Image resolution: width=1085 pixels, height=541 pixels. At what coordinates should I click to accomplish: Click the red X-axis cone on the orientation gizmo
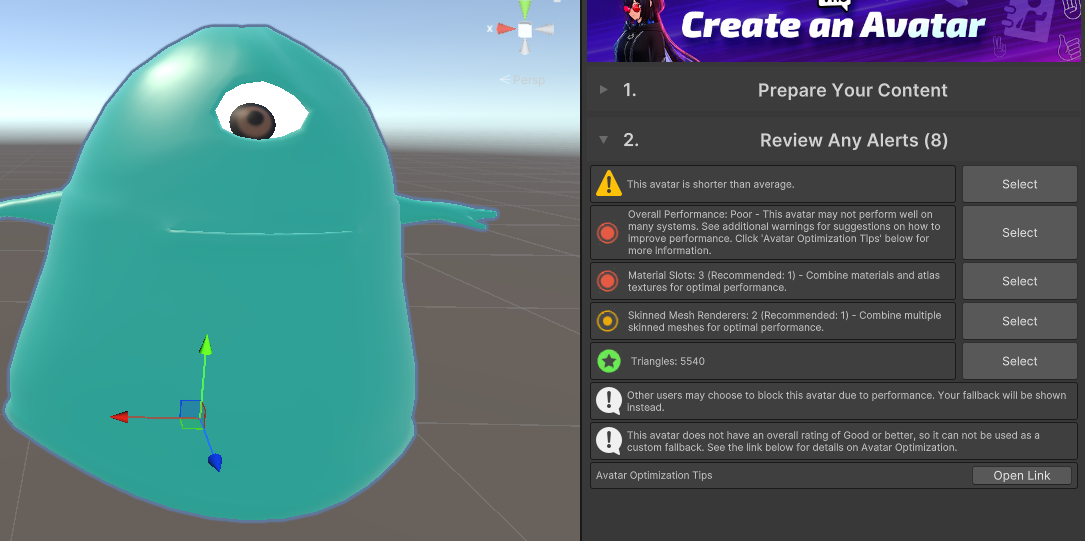pyautogui.click(x=503, y=29)
